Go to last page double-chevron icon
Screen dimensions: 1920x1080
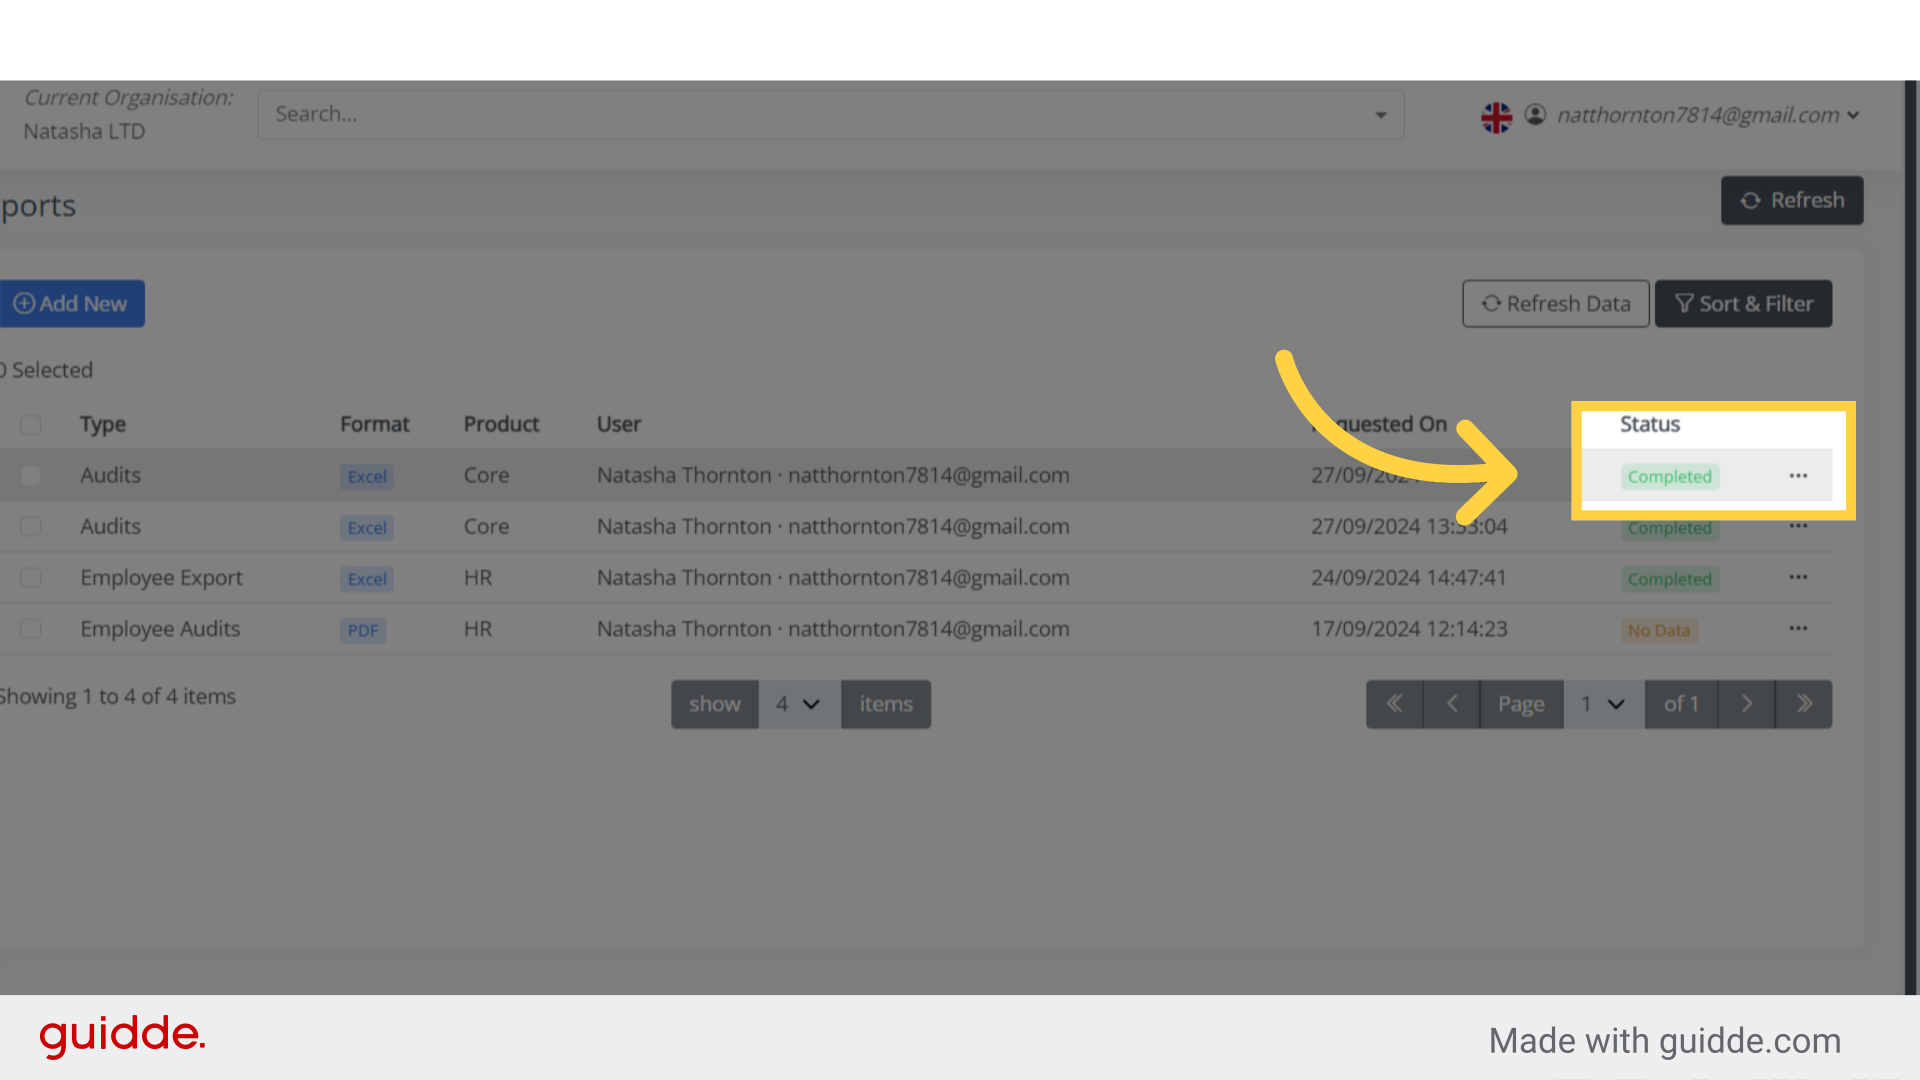point(1804,704)
